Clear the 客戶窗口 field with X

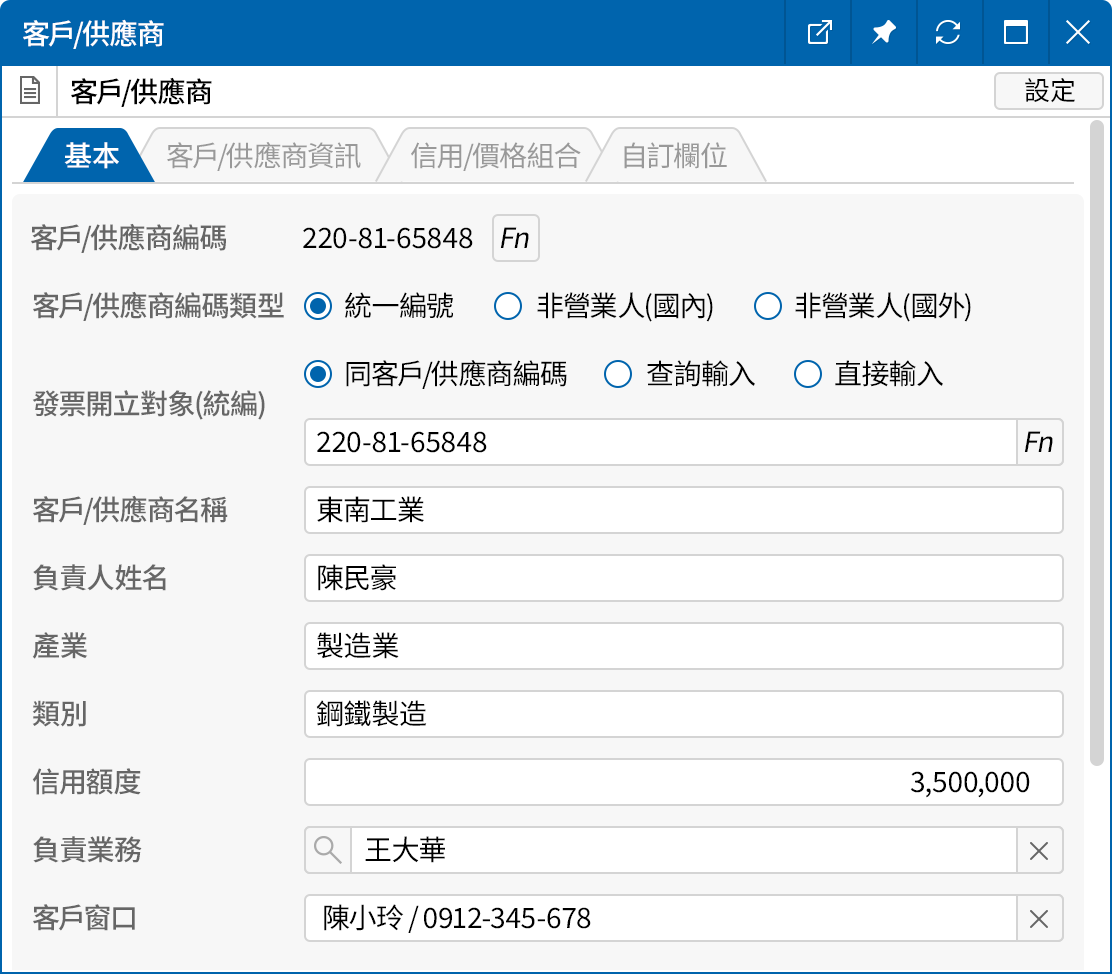pyautogui.click(x=1039, y=918)
